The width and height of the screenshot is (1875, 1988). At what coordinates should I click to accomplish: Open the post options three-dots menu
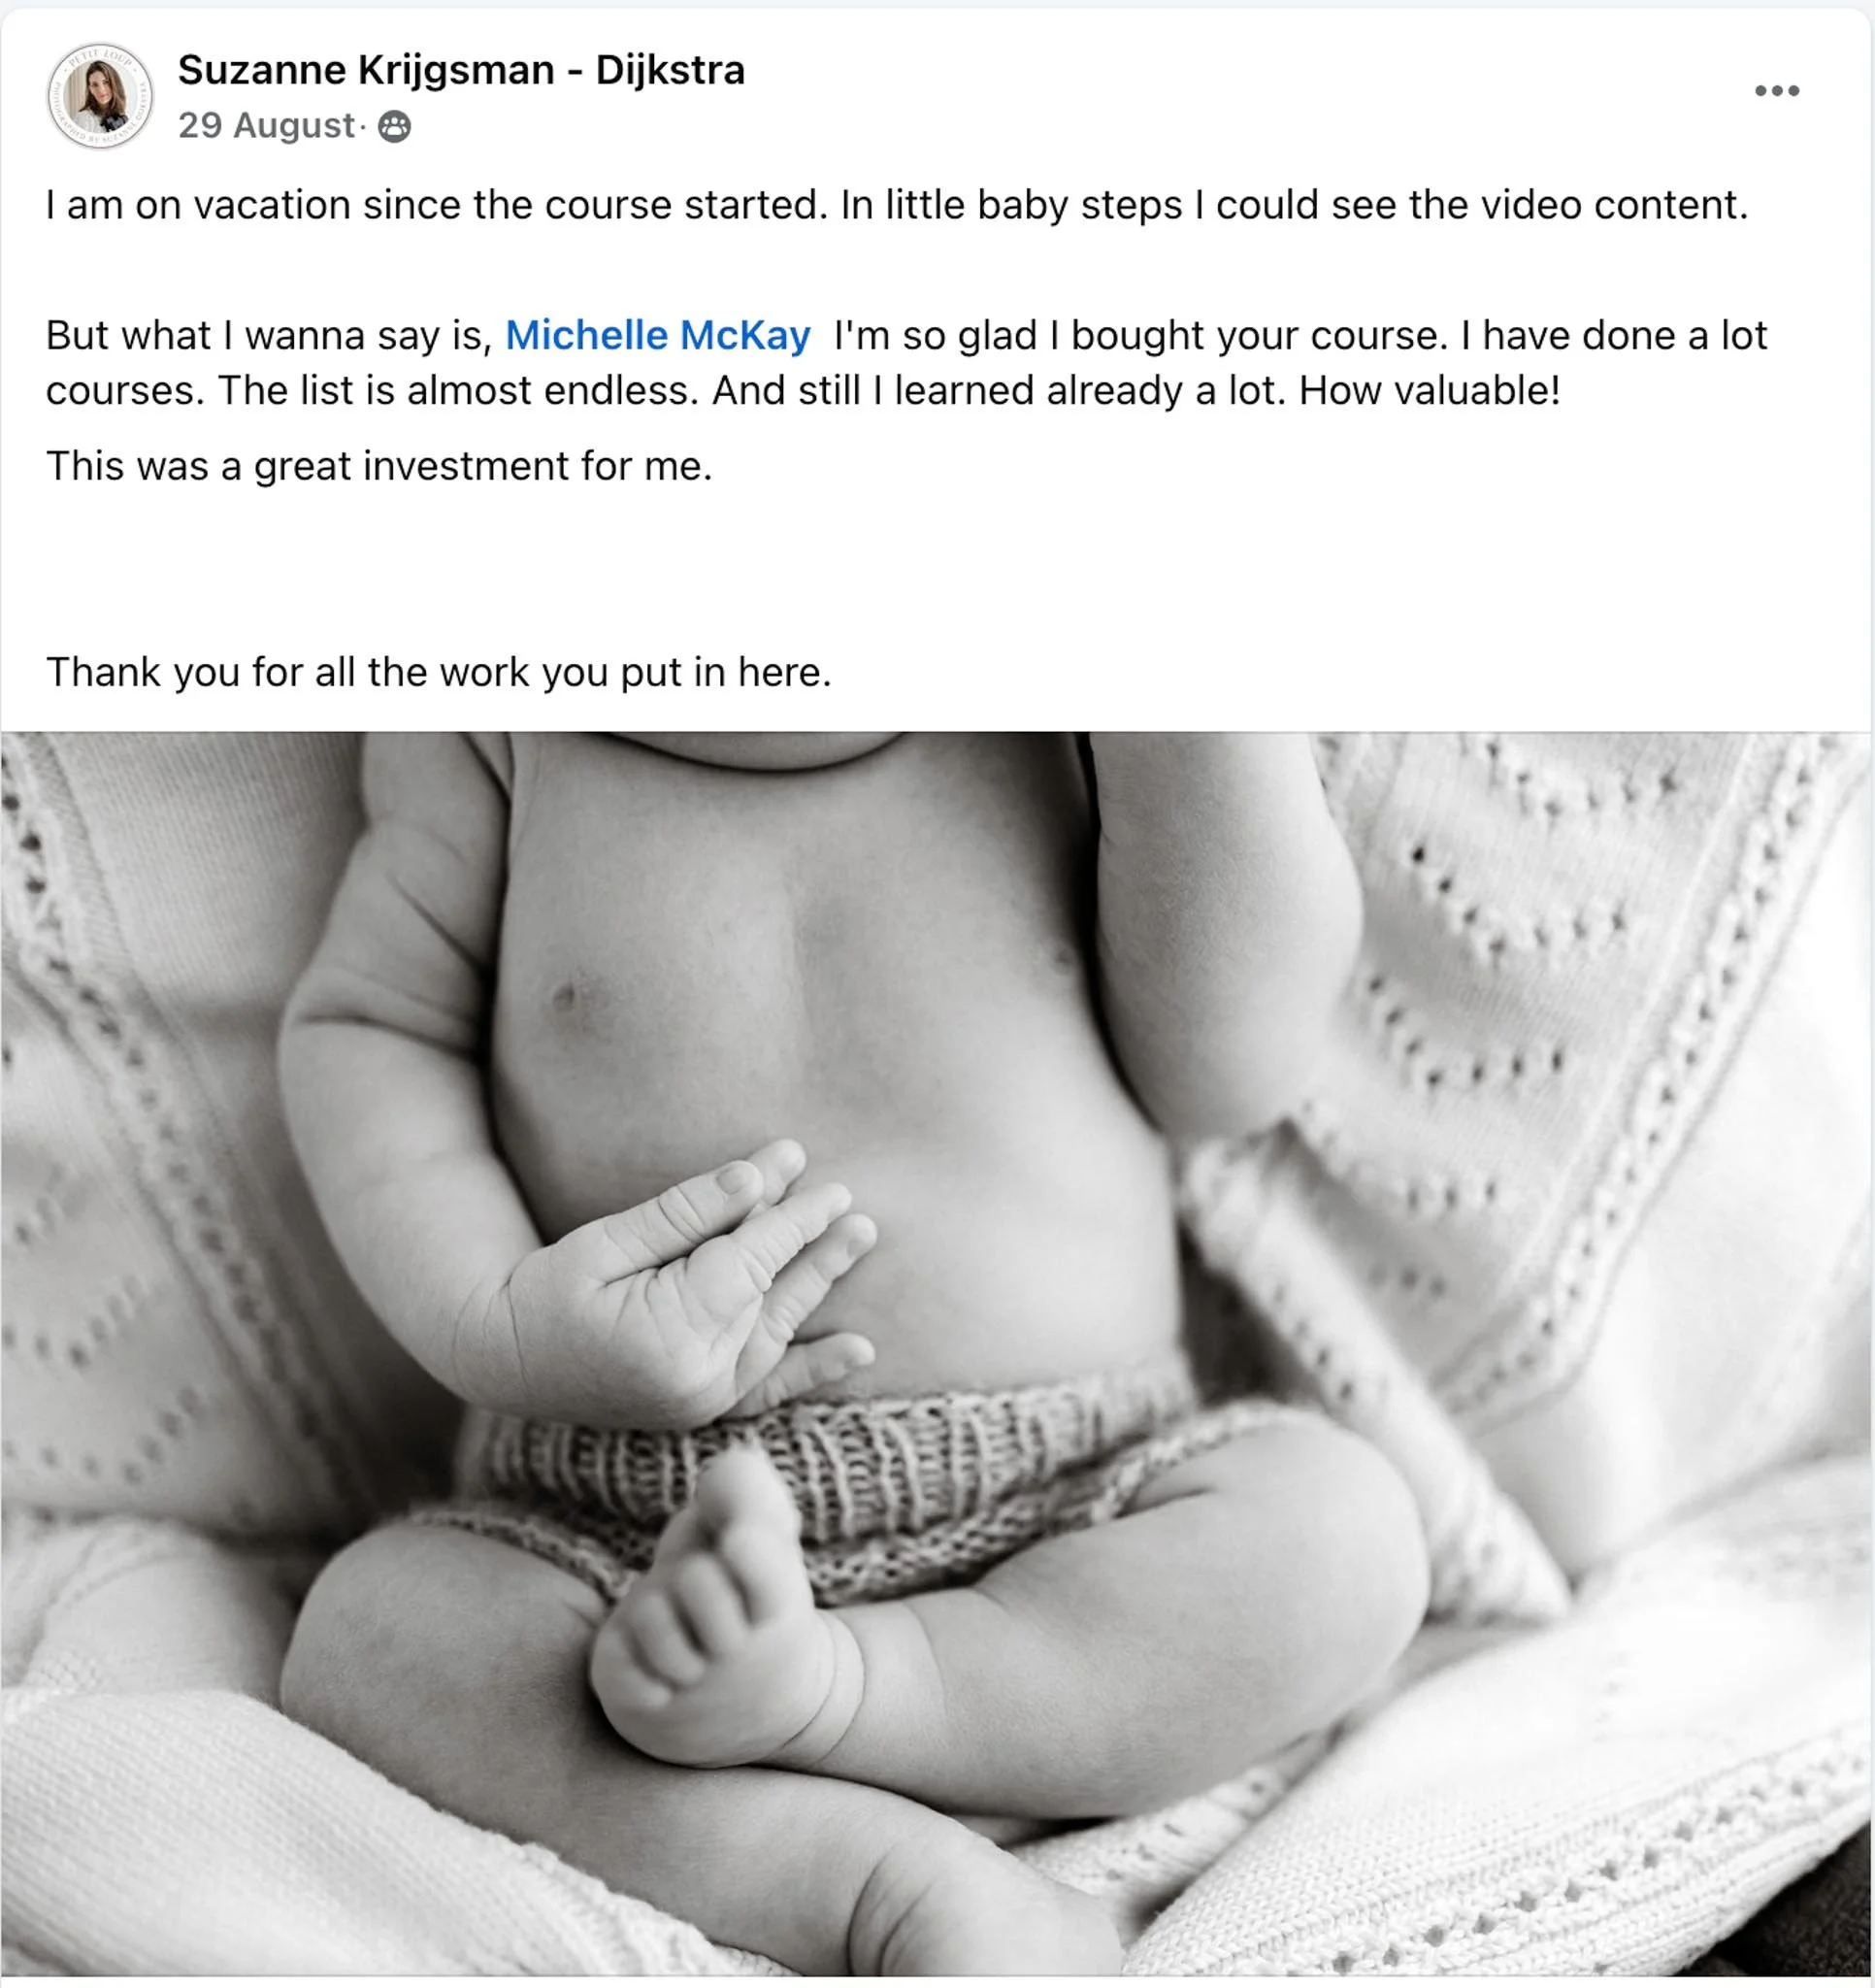pyautogui.click(x=1777, y=91)
